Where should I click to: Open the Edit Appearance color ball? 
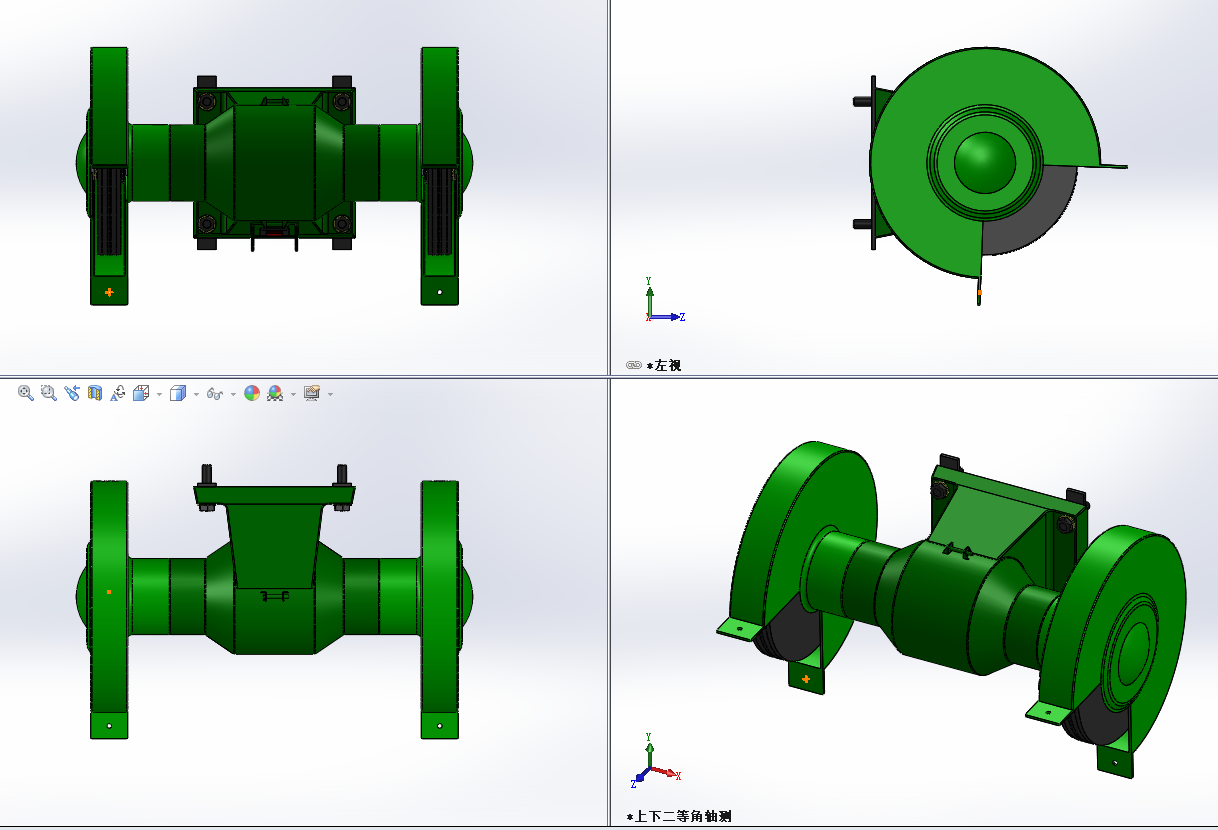(x=252, y=393)
